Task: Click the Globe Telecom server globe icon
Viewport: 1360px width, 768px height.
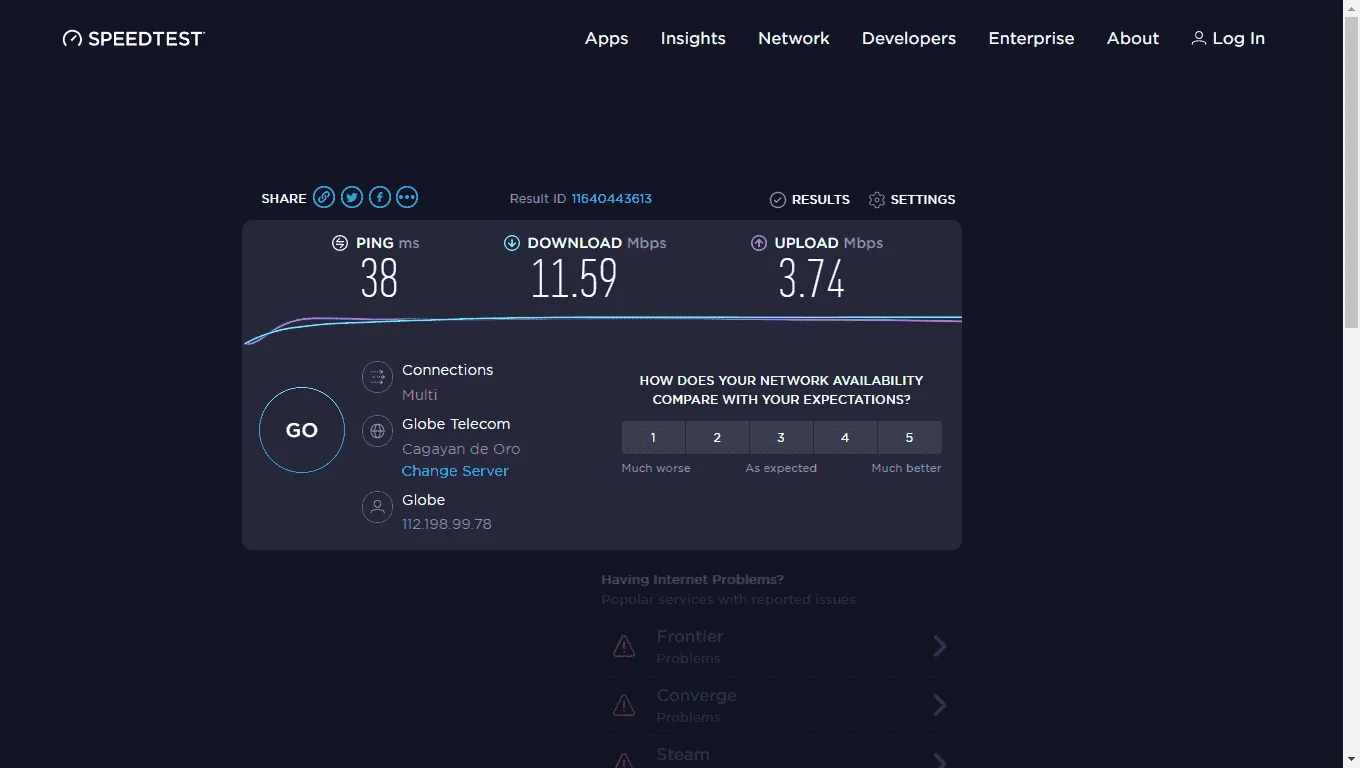Action: pos(377,431)
